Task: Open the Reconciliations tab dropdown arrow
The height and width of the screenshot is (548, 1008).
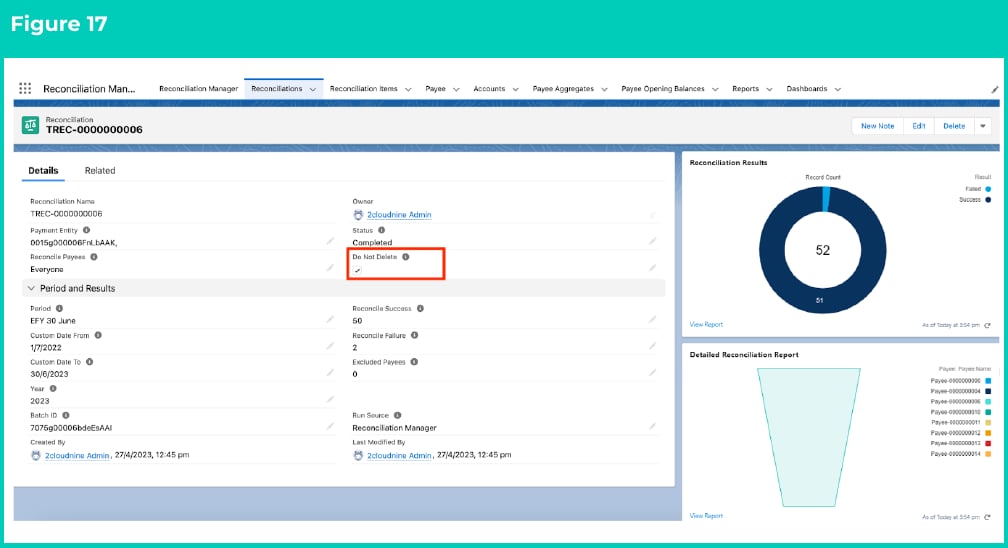Action: pyautogui.click(x=313, y=89)
